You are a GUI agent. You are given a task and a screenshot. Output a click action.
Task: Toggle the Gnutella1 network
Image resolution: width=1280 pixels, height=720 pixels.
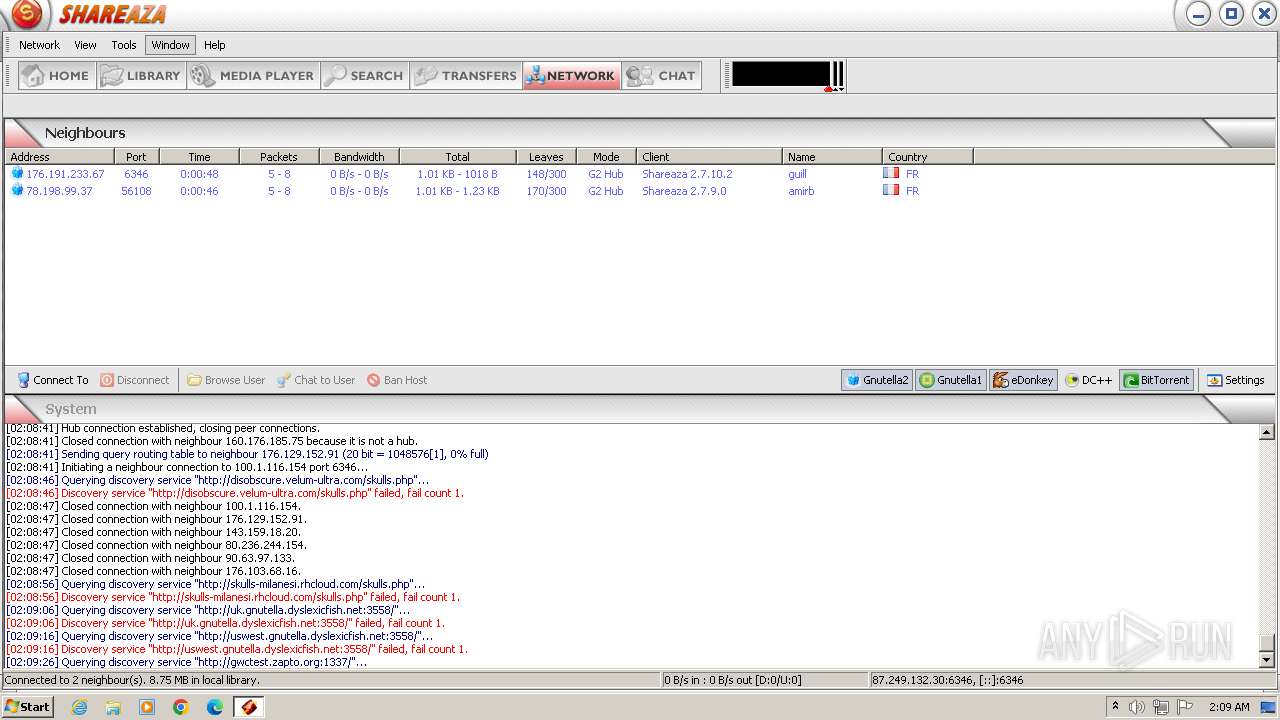point(951,380)
